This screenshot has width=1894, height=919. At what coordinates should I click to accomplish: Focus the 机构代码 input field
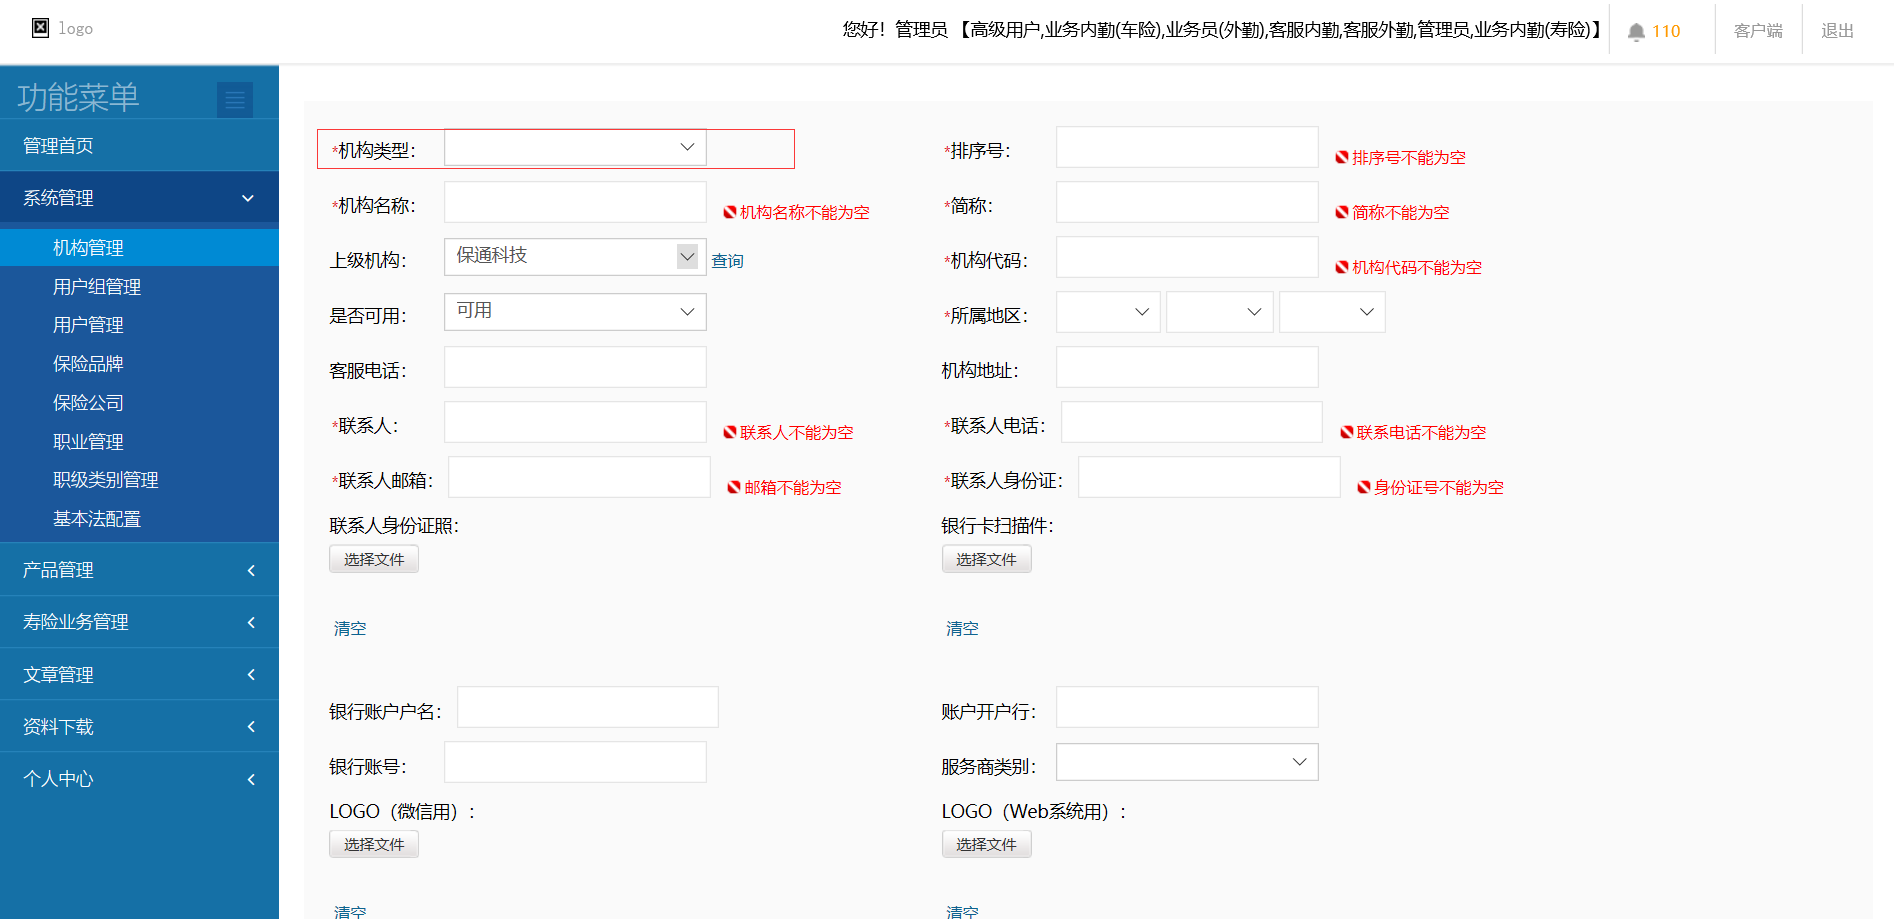click(1187, 257)
